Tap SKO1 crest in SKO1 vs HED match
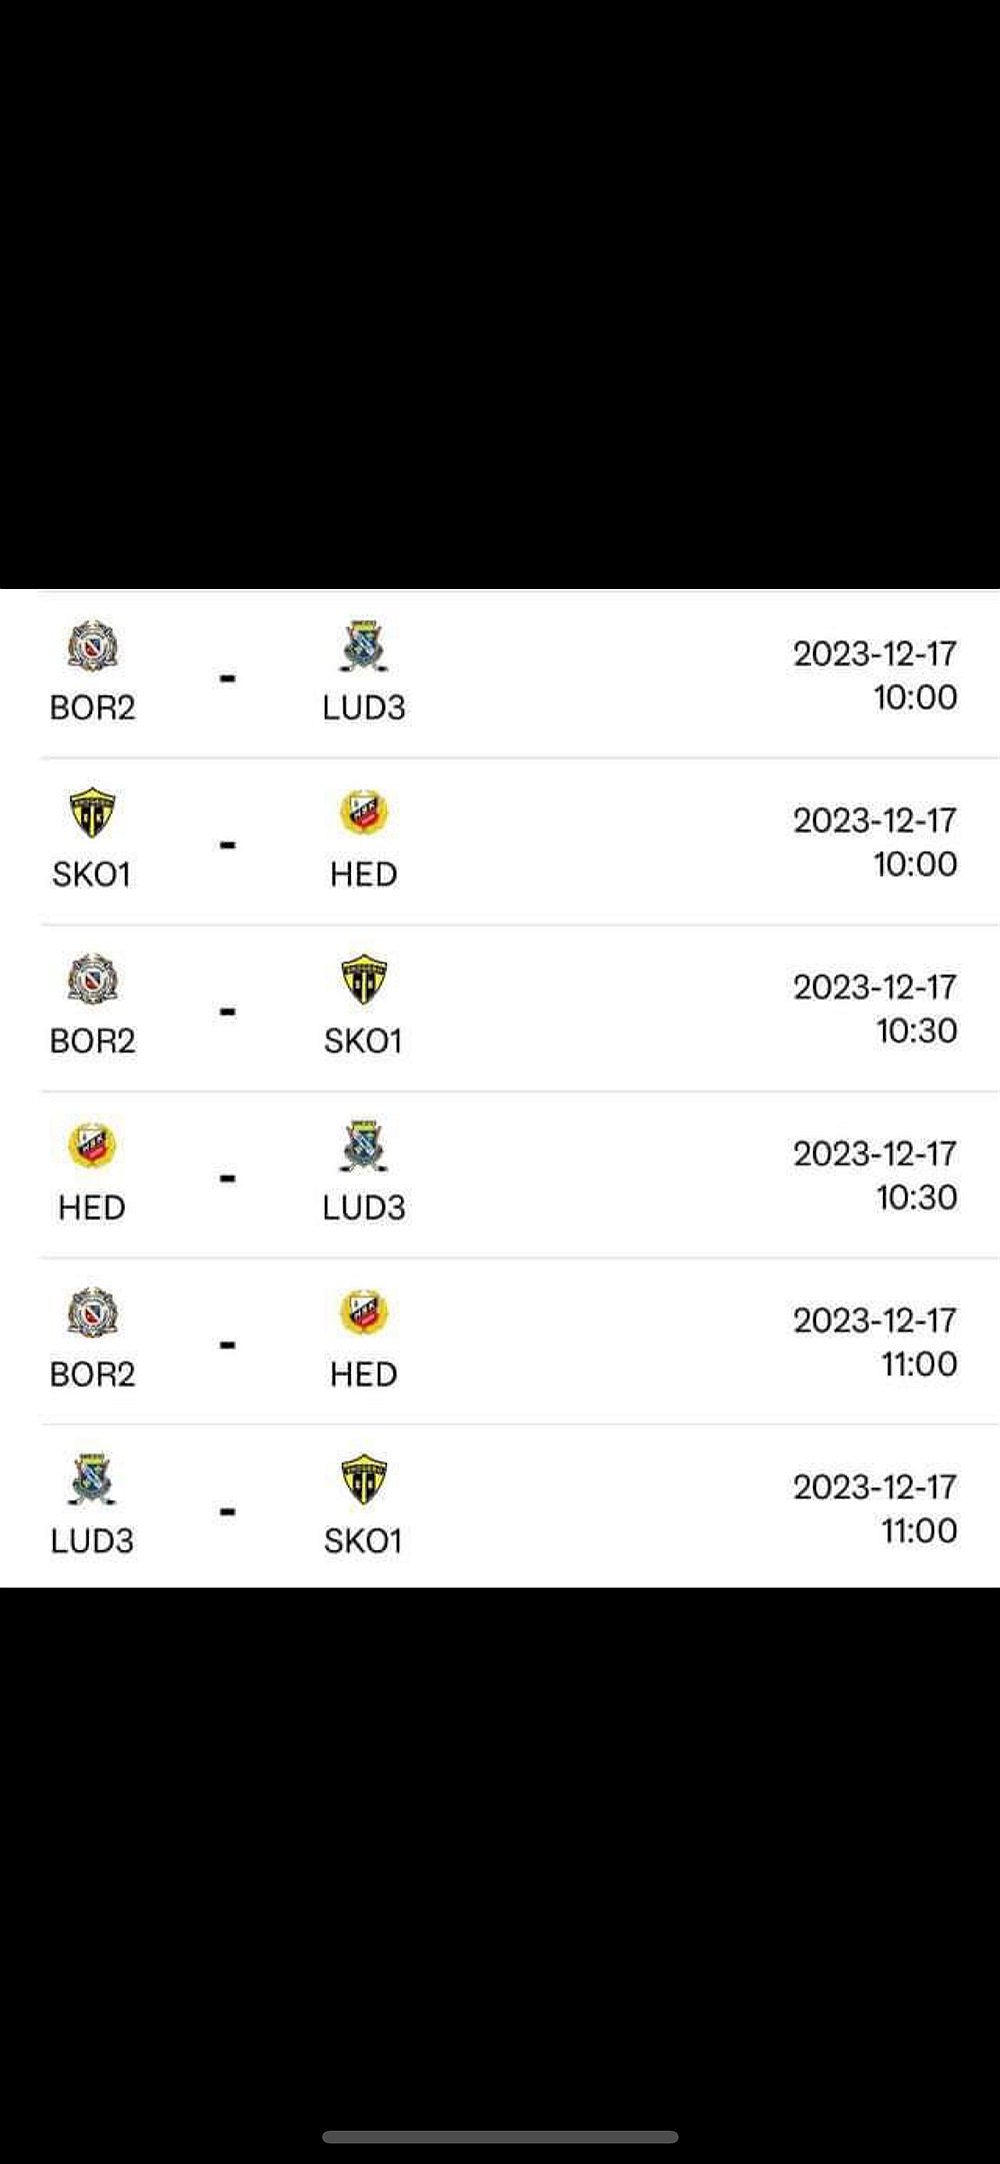This screenshot has width=1000, height=2164. [x=92, y=813]
